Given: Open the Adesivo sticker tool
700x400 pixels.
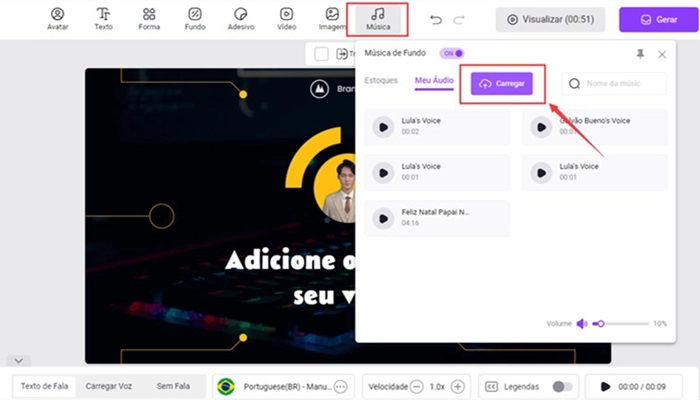Looking at the screenshot, I should (241, 19).
